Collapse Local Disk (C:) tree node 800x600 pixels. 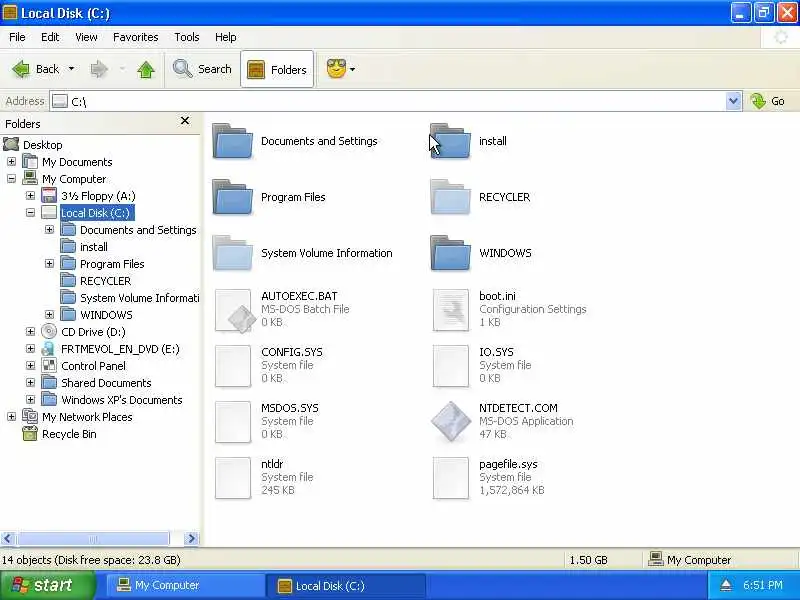[x=30, y=213]
